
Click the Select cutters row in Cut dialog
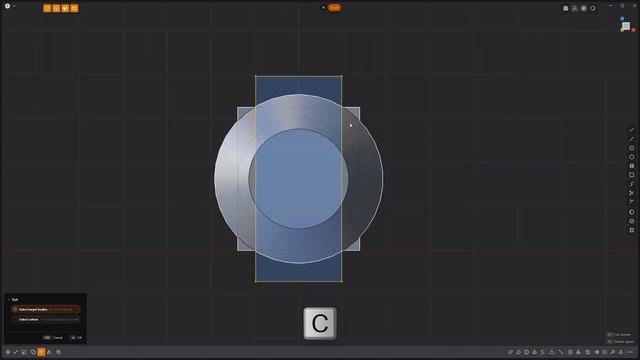click(x=46, y=320)
